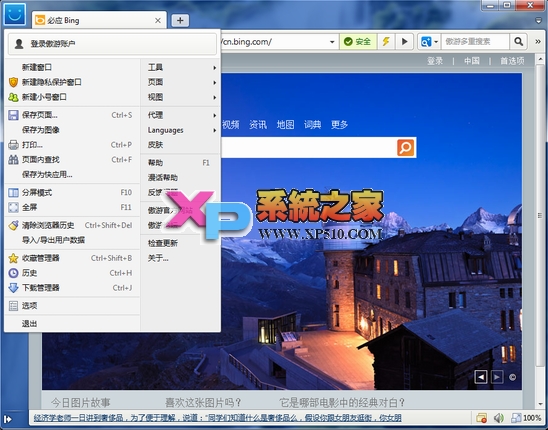Click the lightning bolt speed mode icon
This screenshot has width=548, height=430.
[386, 42]
